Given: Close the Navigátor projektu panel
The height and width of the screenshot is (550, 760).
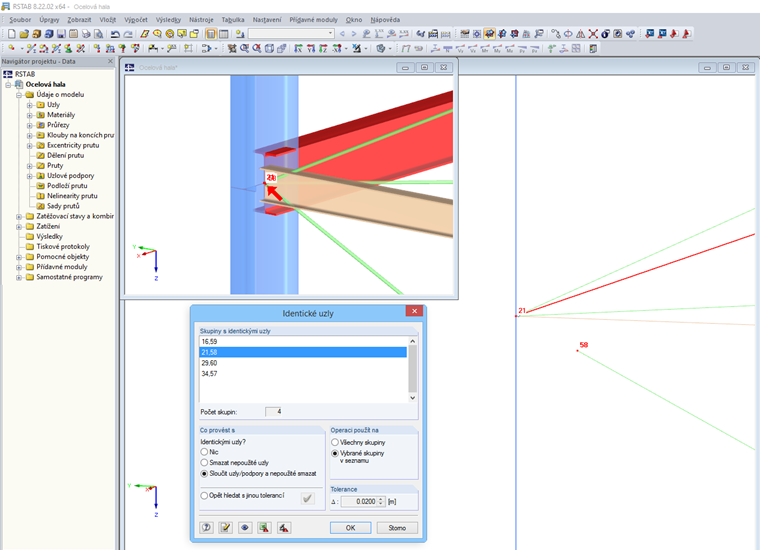Looking at the screenshot, I should point(110,61).
